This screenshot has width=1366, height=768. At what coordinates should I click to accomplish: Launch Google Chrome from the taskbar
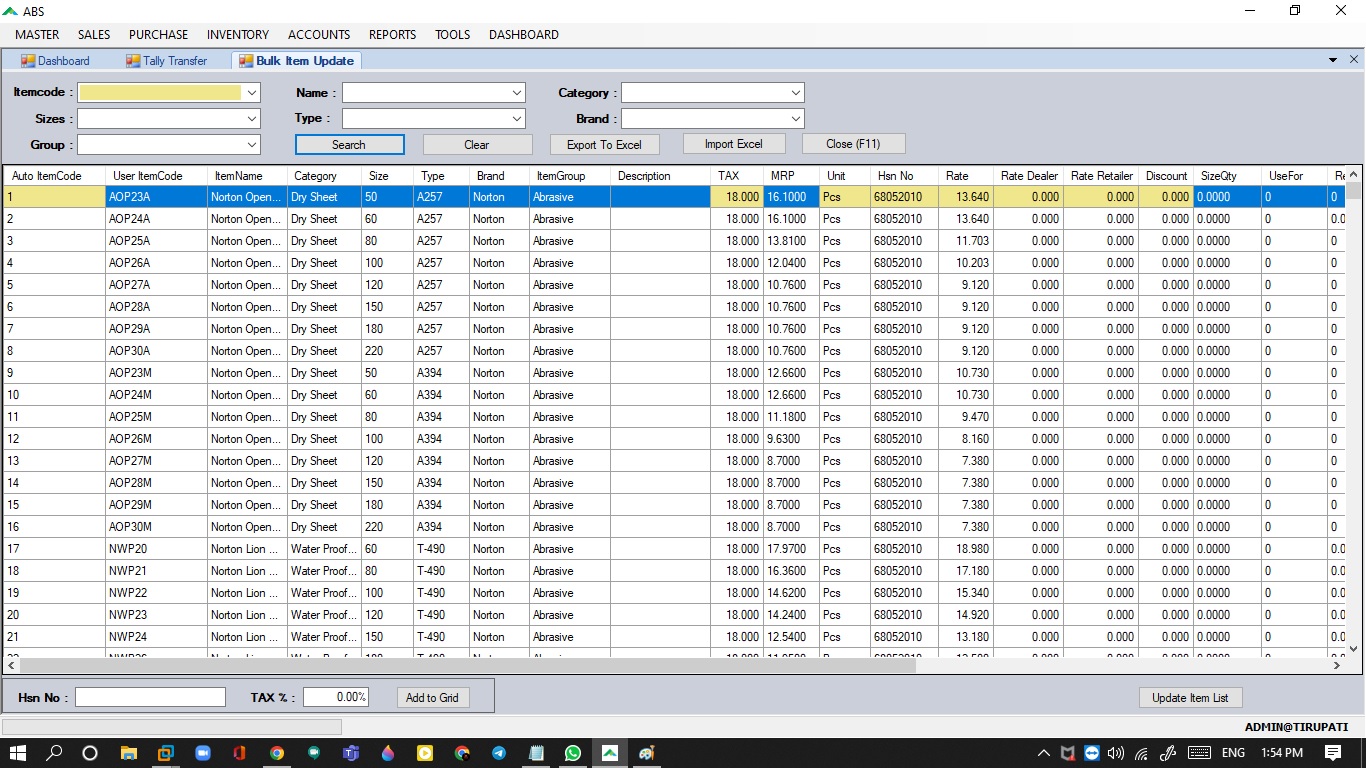click(x=277, y=753)
